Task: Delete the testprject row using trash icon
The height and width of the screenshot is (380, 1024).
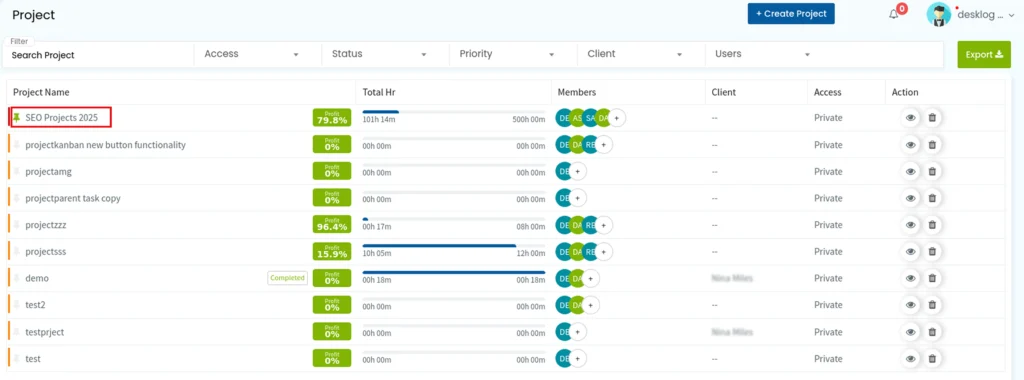Action: pos(932,332)
